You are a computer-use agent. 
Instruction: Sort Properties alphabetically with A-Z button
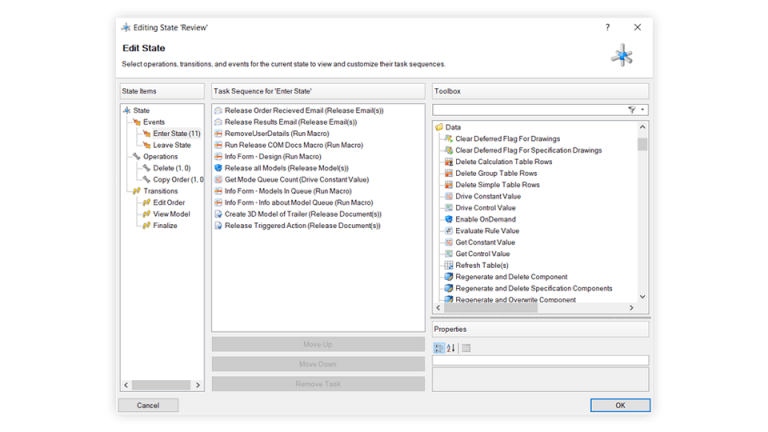tap(451, 348)
